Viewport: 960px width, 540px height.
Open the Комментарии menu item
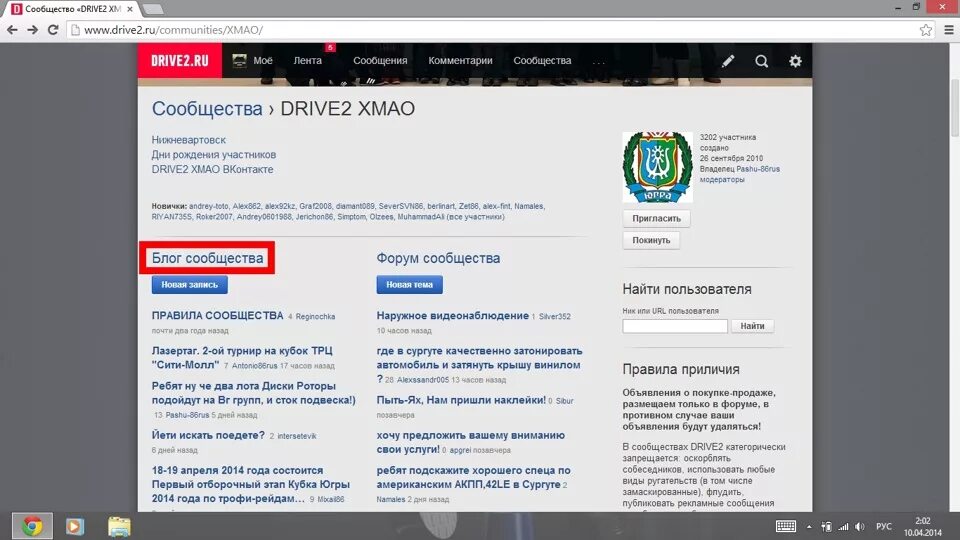(x=460, y=61)
